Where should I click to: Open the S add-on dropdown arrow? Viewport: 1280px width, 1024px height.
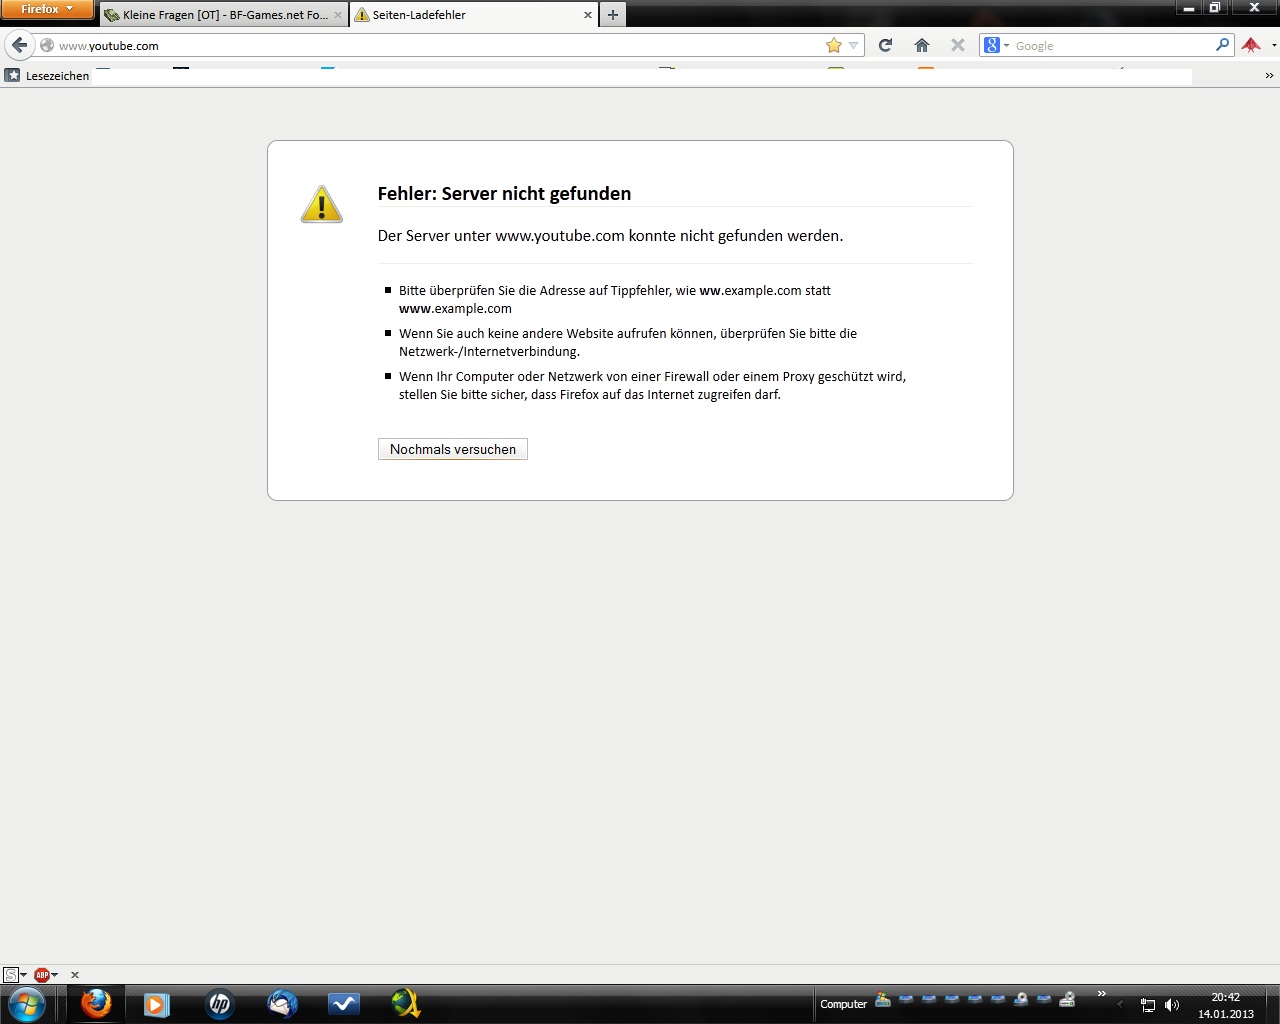pos(24,975)
